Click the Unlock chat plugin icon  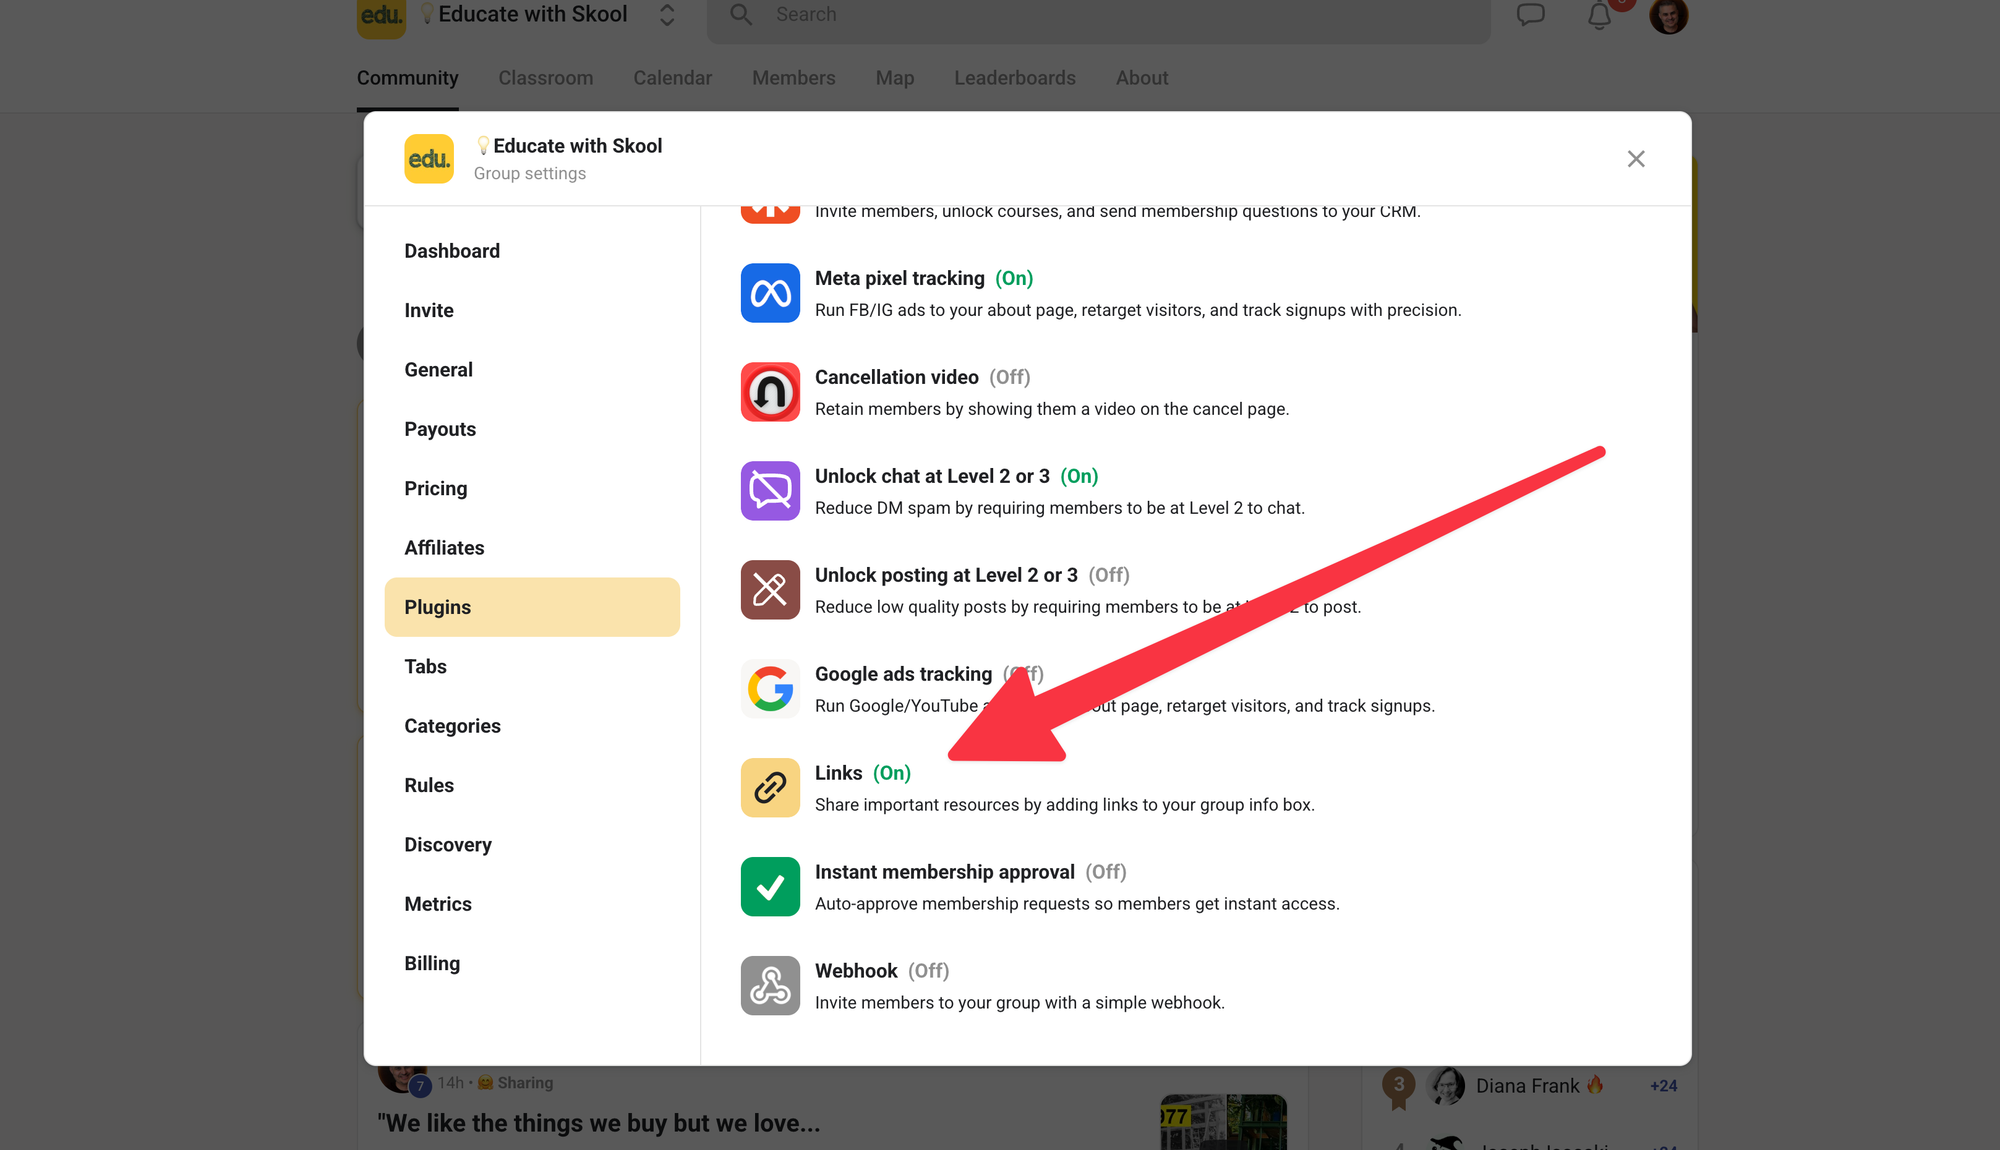(770, 491)
